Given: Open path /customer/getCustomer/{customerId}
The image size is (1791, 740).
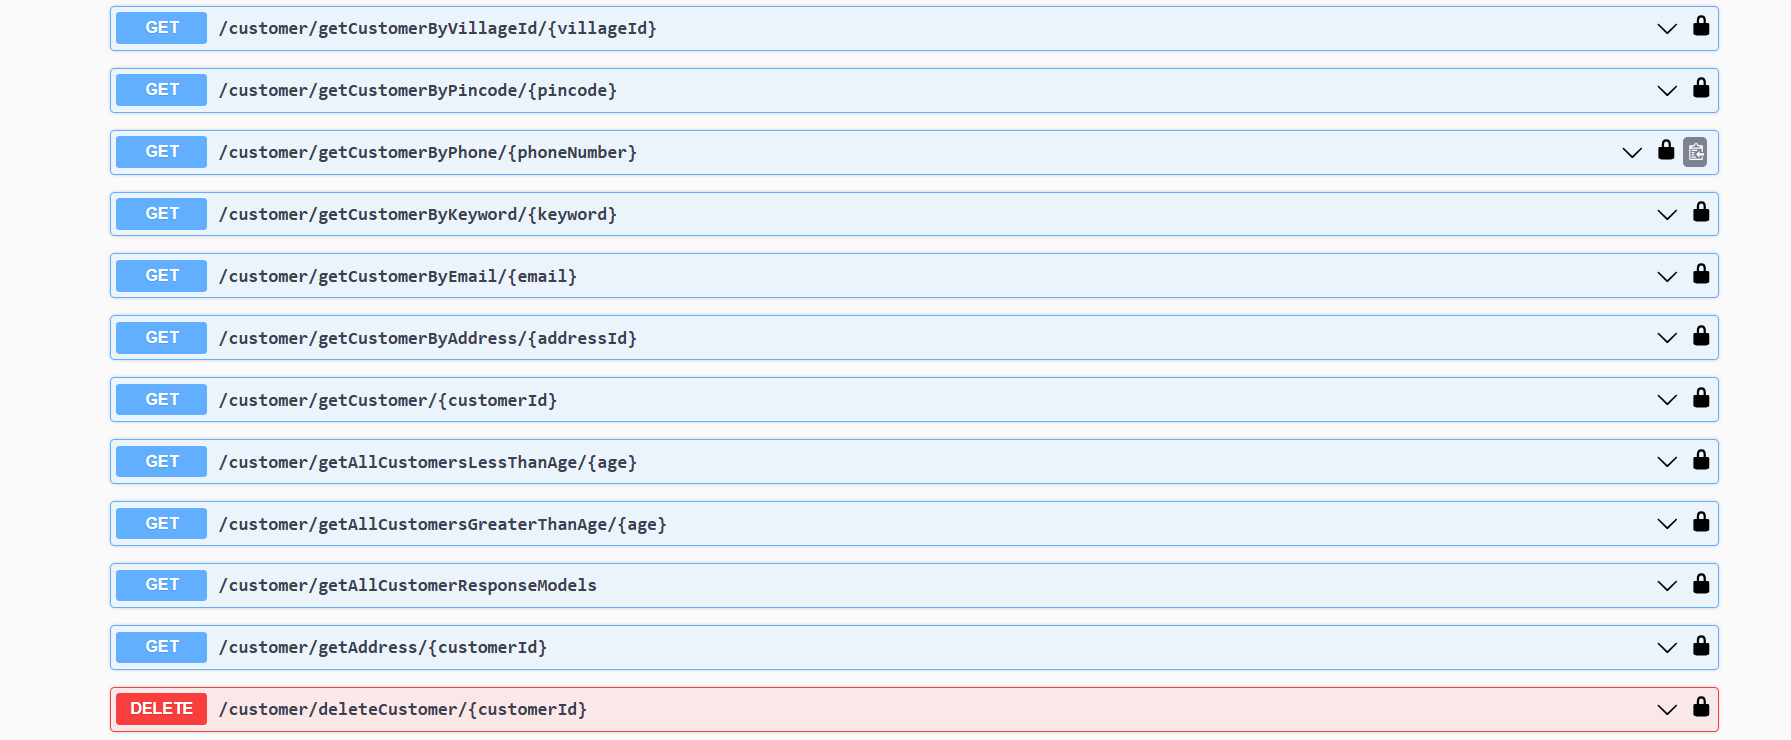Looking at the screenshot, I should [388, 401].
